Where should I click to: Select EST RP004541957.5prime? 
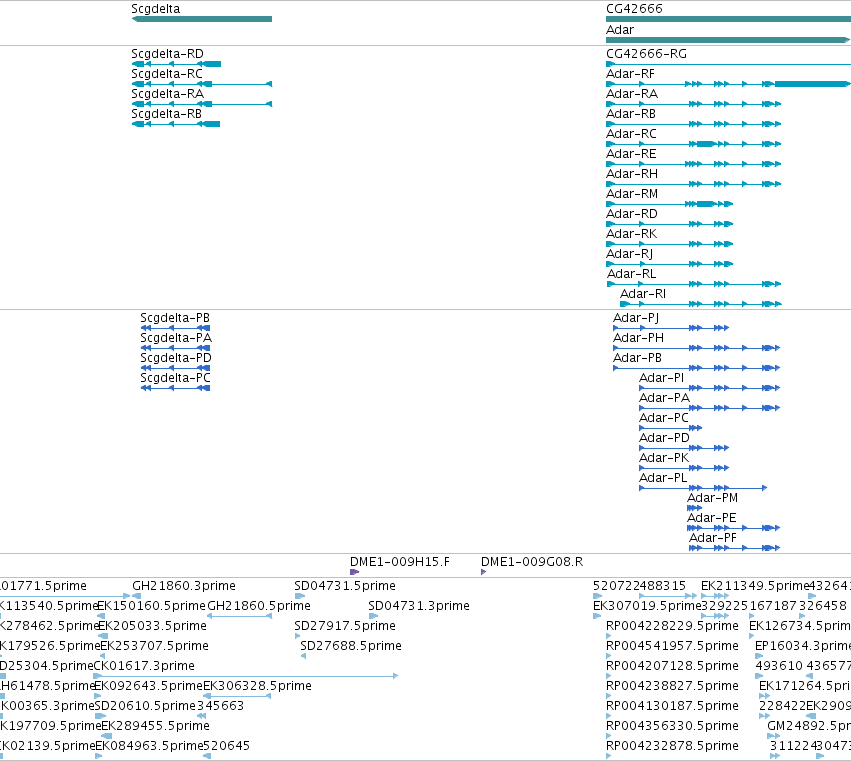tap(672, 646)
